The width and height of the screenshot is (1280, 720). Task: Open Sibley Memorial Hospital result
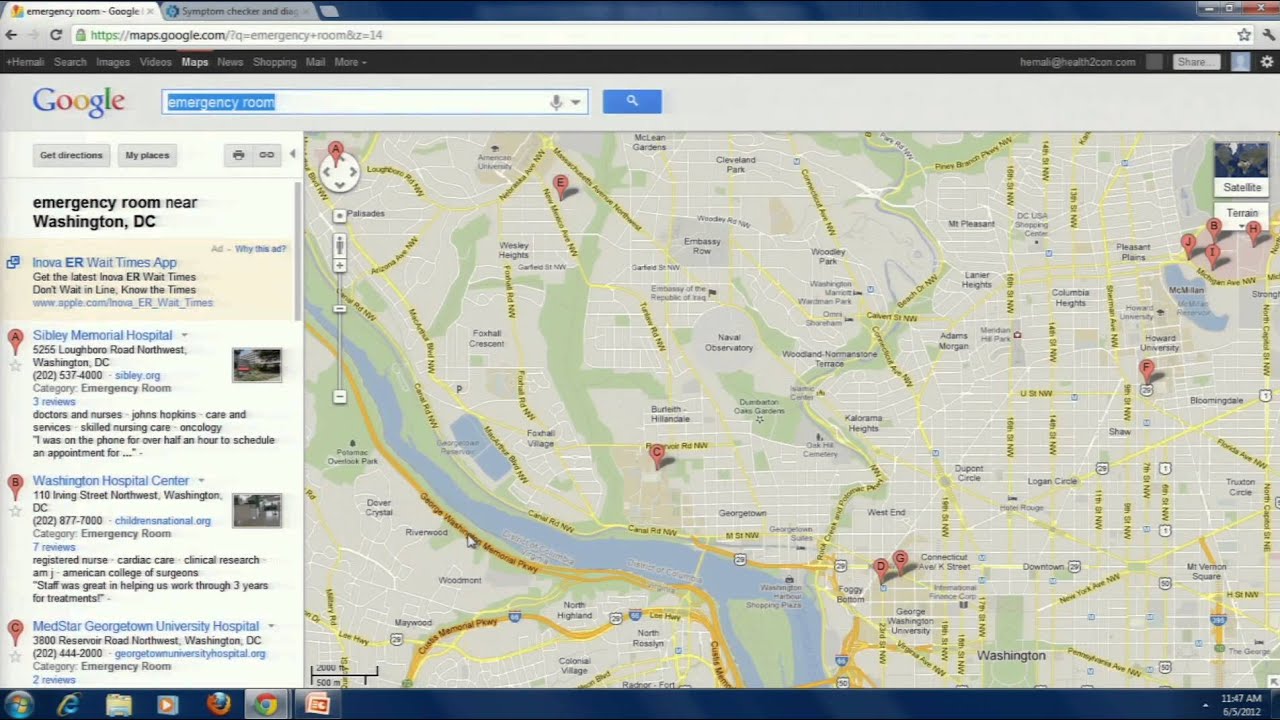pos(102,335)
